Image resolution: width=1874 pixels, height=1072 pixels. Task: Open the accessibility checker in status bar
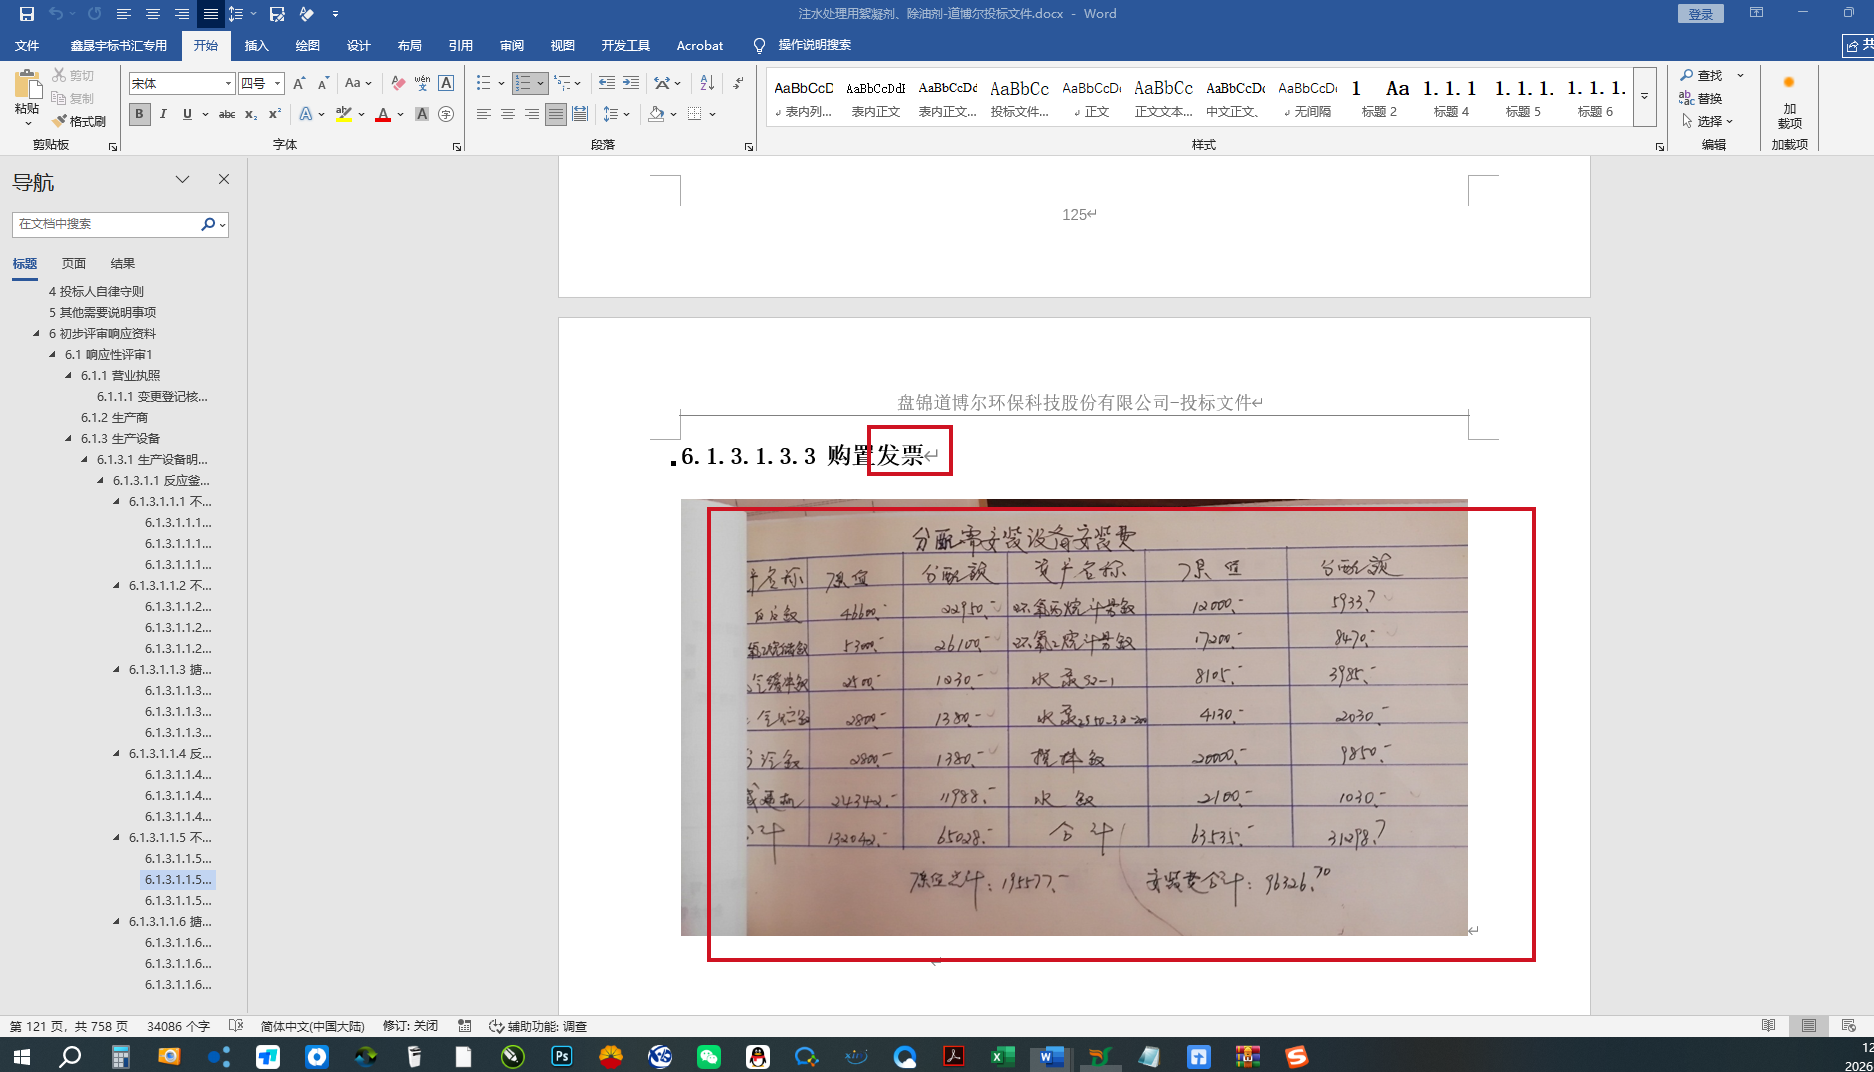pyautogui.click(x=538, y=1026)
